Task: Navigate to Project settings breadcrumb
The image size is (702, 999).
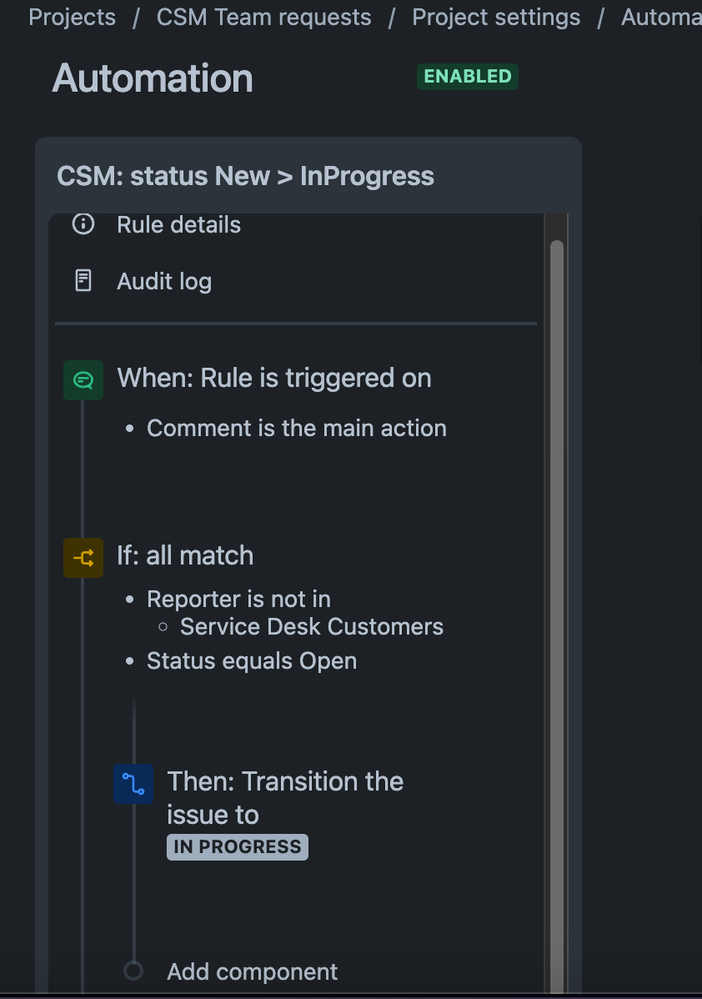Action: [496, 17]
